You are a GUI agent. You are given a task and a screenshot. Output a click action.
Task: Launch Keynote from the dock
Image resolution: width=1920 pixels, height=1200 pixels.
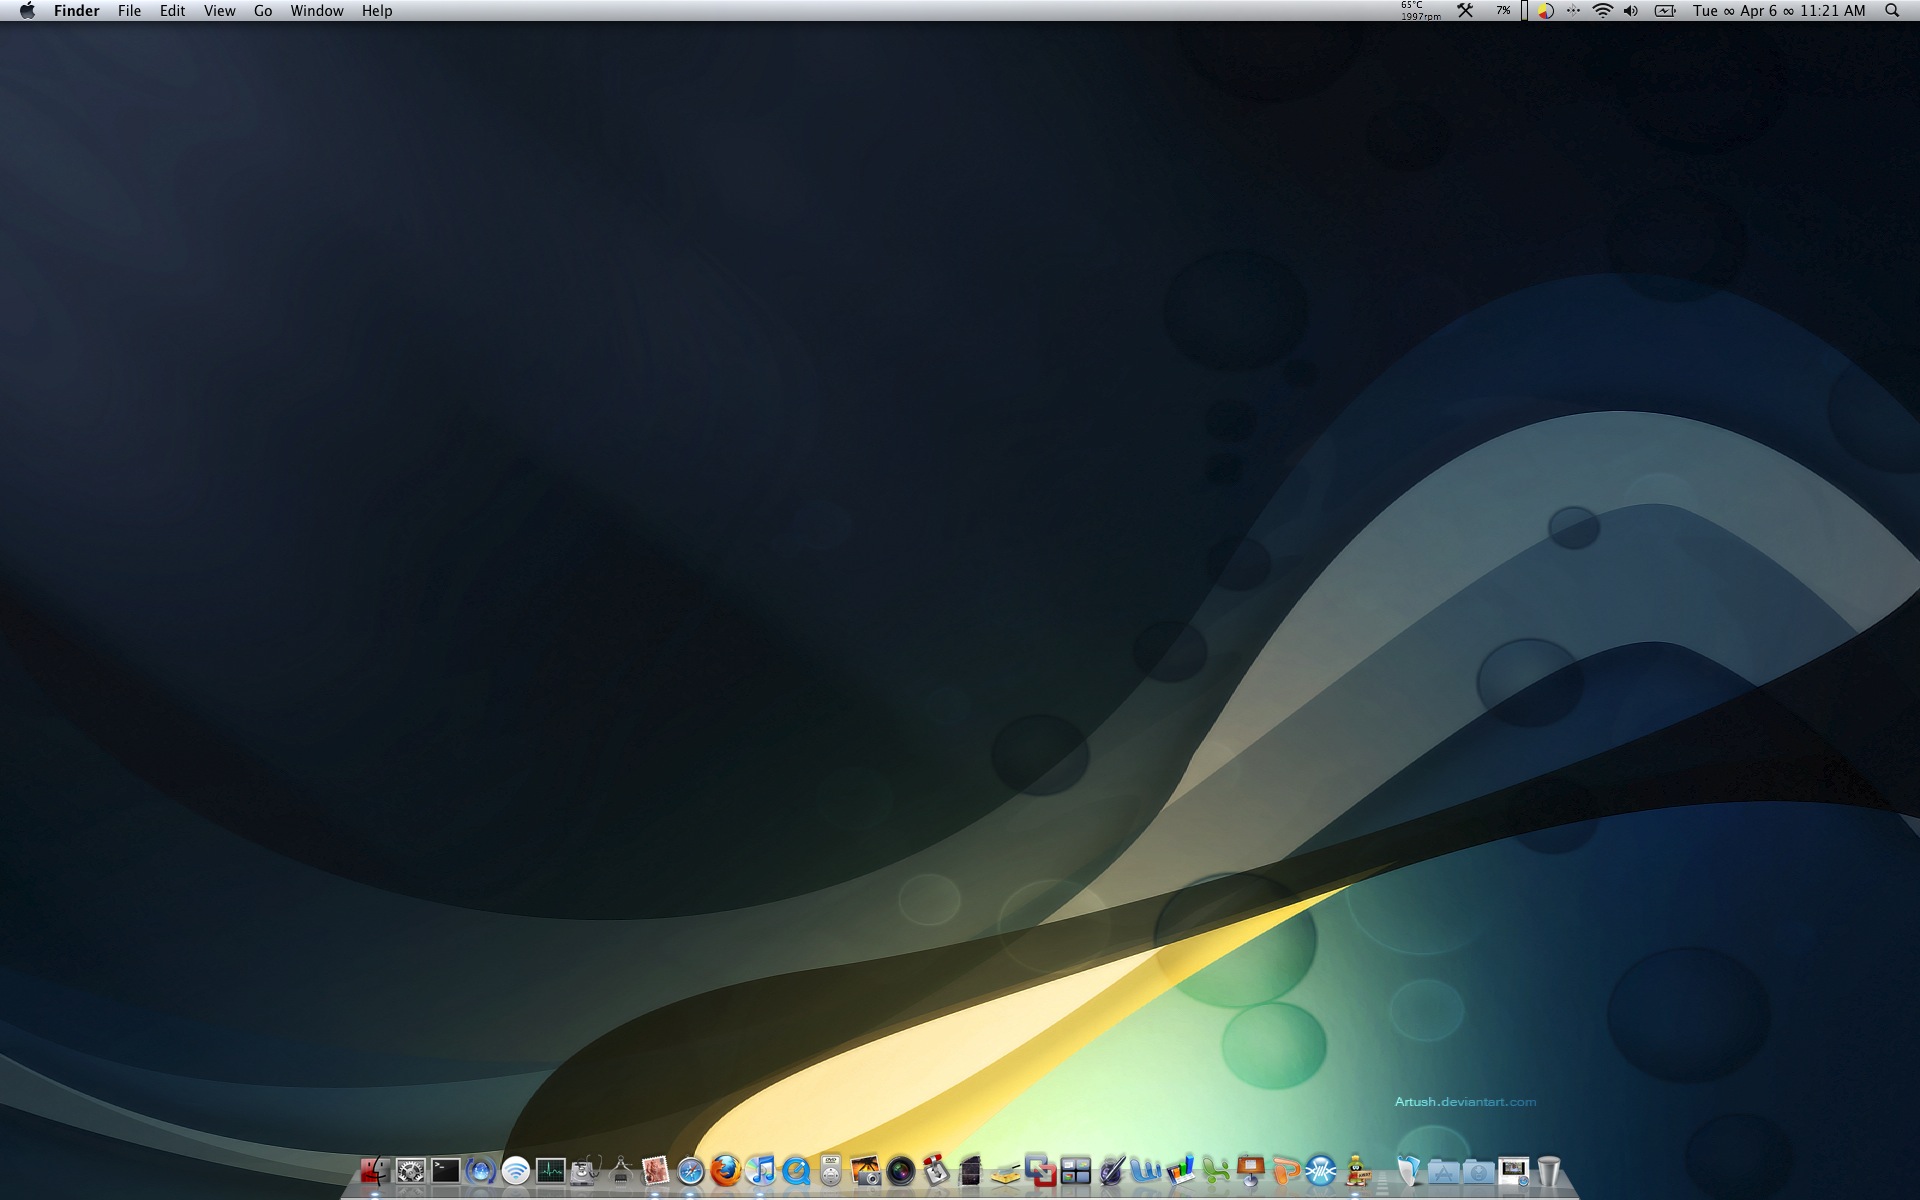pos(1251,1171)
